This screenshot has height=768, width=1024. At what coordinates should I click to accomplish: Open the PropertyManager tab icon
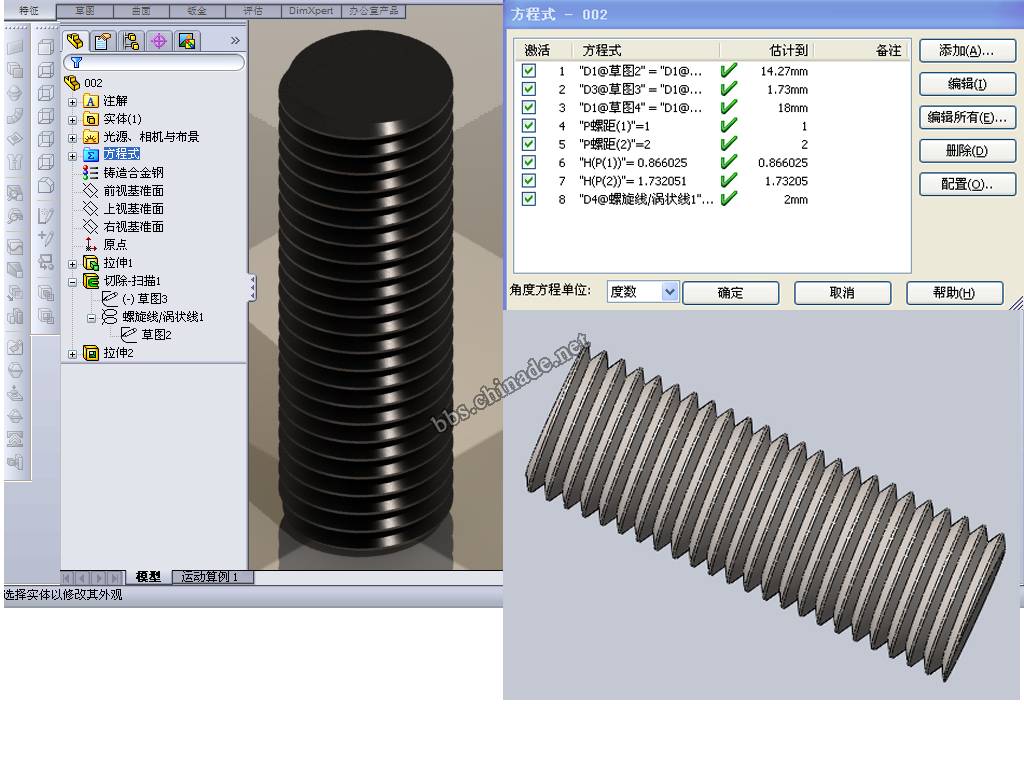point(103,41)
